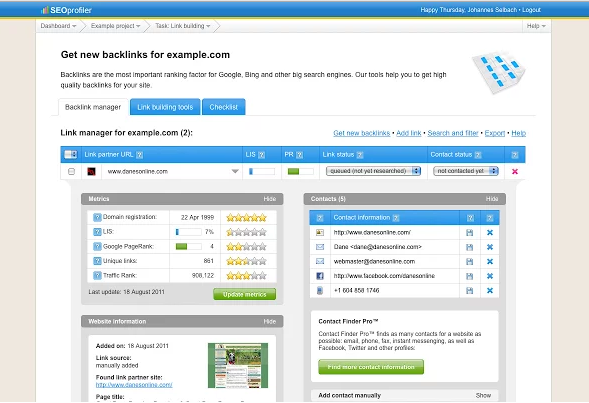Viewport: 589px width, 403px height.
Task: Click help icon next to Contact status header
Action: coord(478,155)
